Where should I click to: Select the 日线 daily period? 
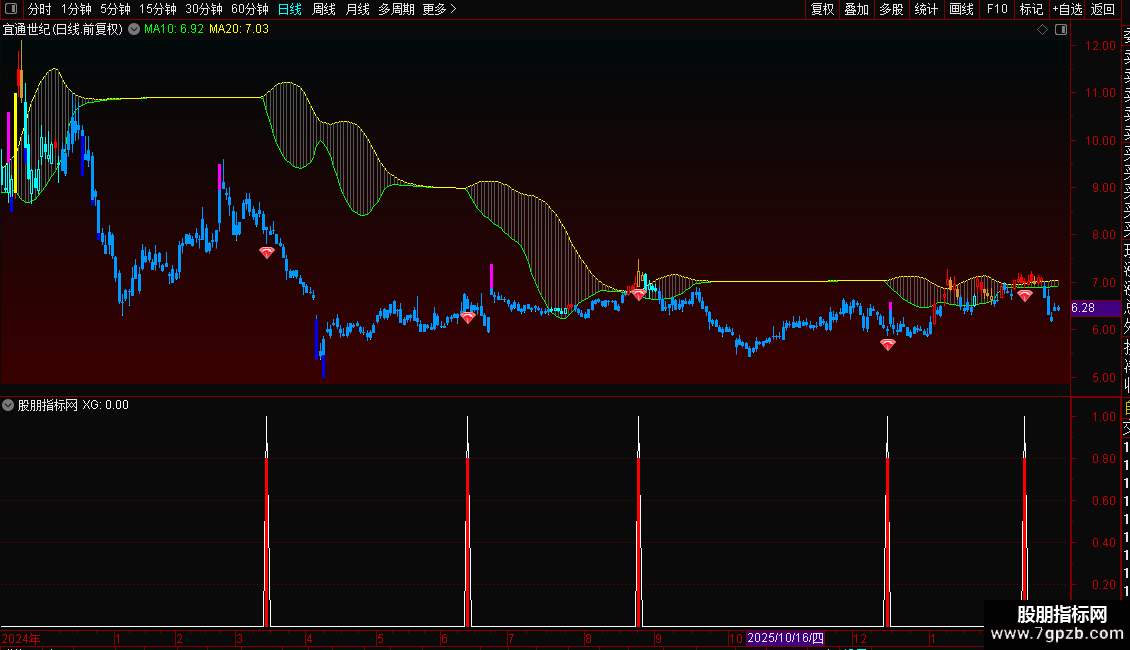[x=290, y=9]
